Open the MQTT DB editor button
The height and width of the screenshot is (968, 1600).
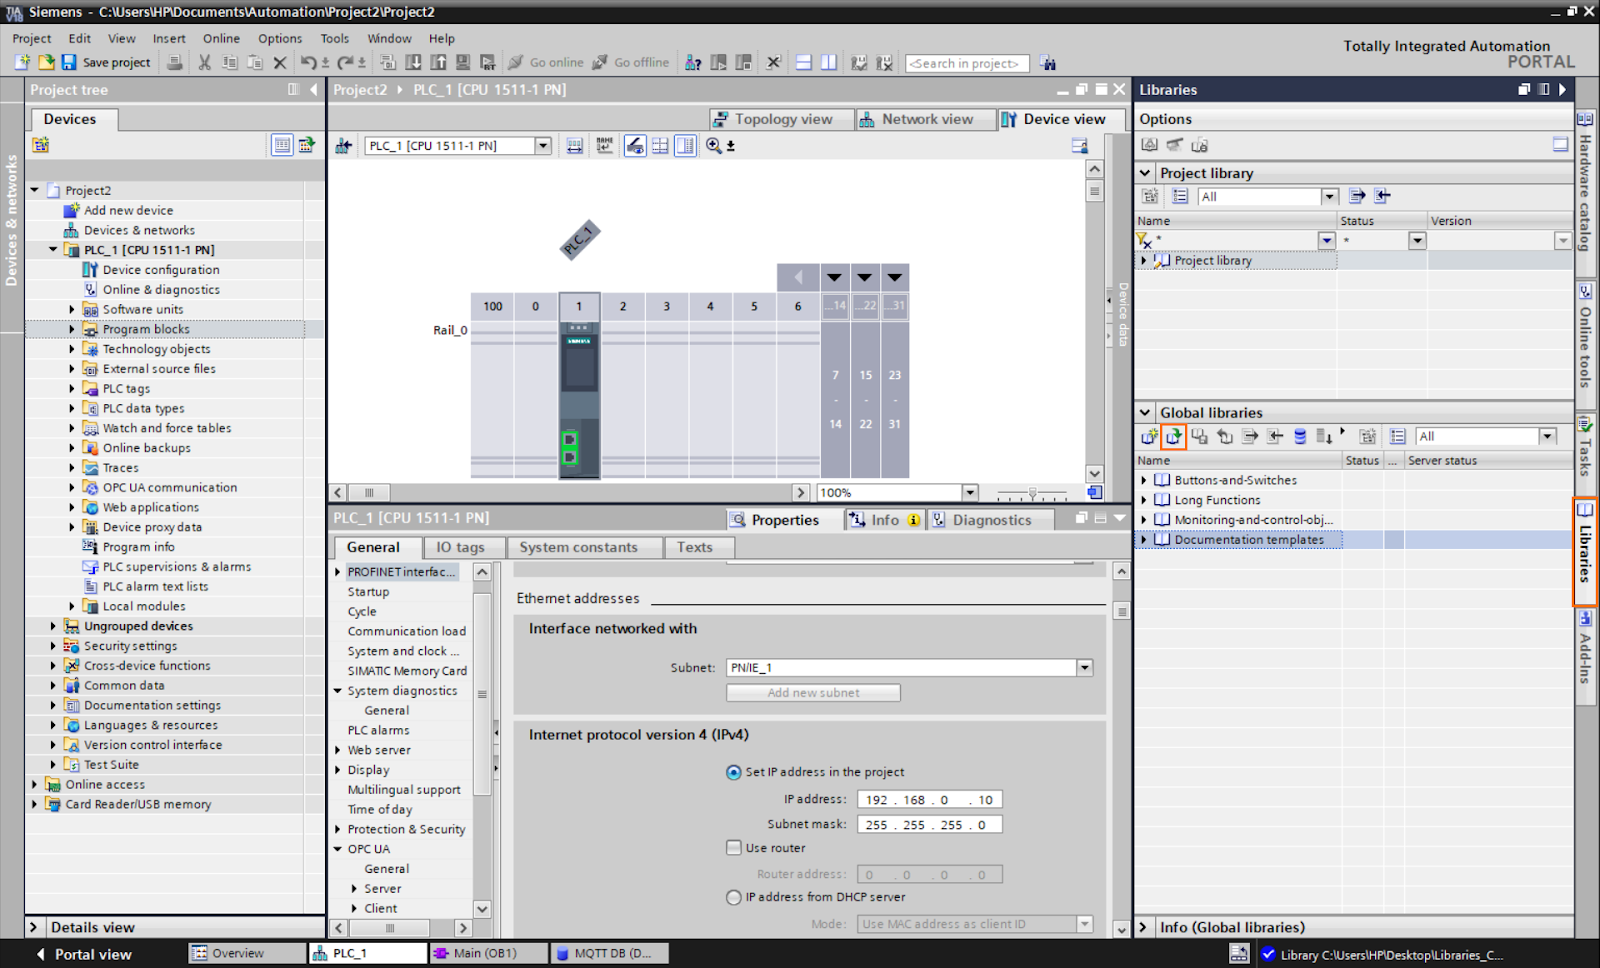point(609,953)
